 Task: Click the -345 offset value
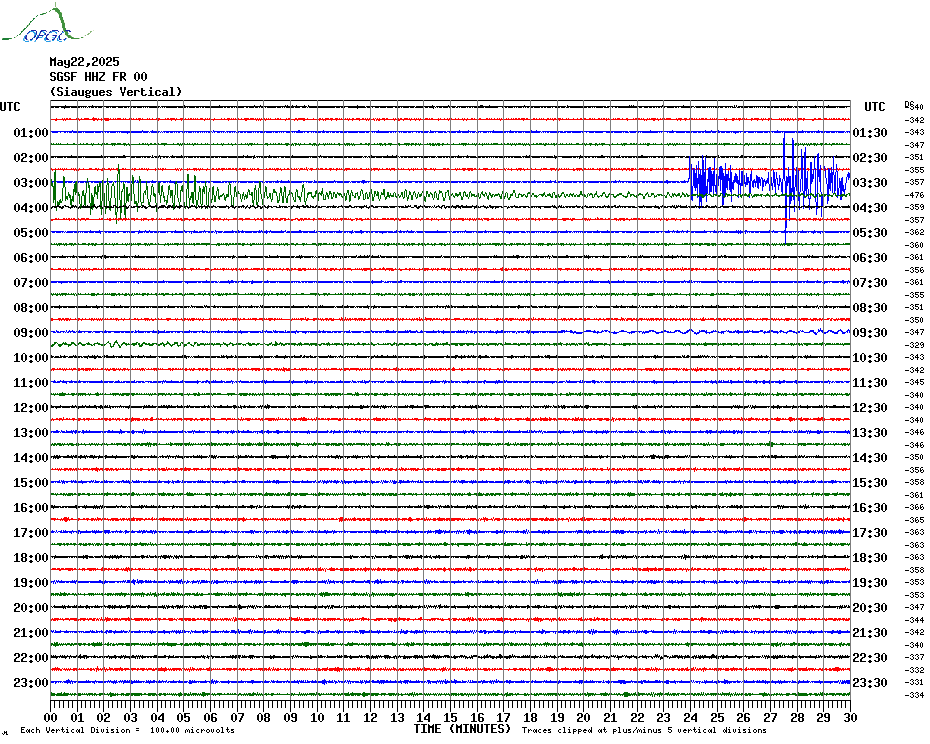tap(915, 382)
